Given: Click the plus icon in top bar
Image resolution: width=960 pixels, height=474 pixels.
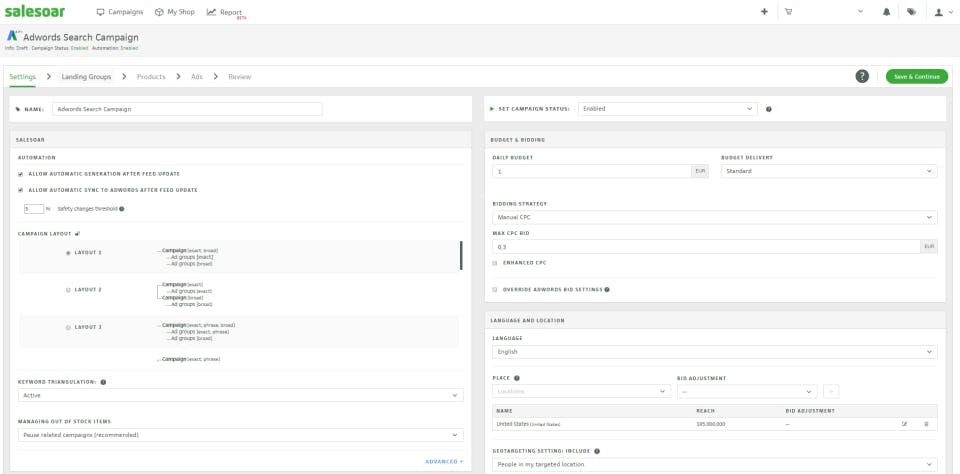Looking at the screenshot, I should (x=764, y=12).
